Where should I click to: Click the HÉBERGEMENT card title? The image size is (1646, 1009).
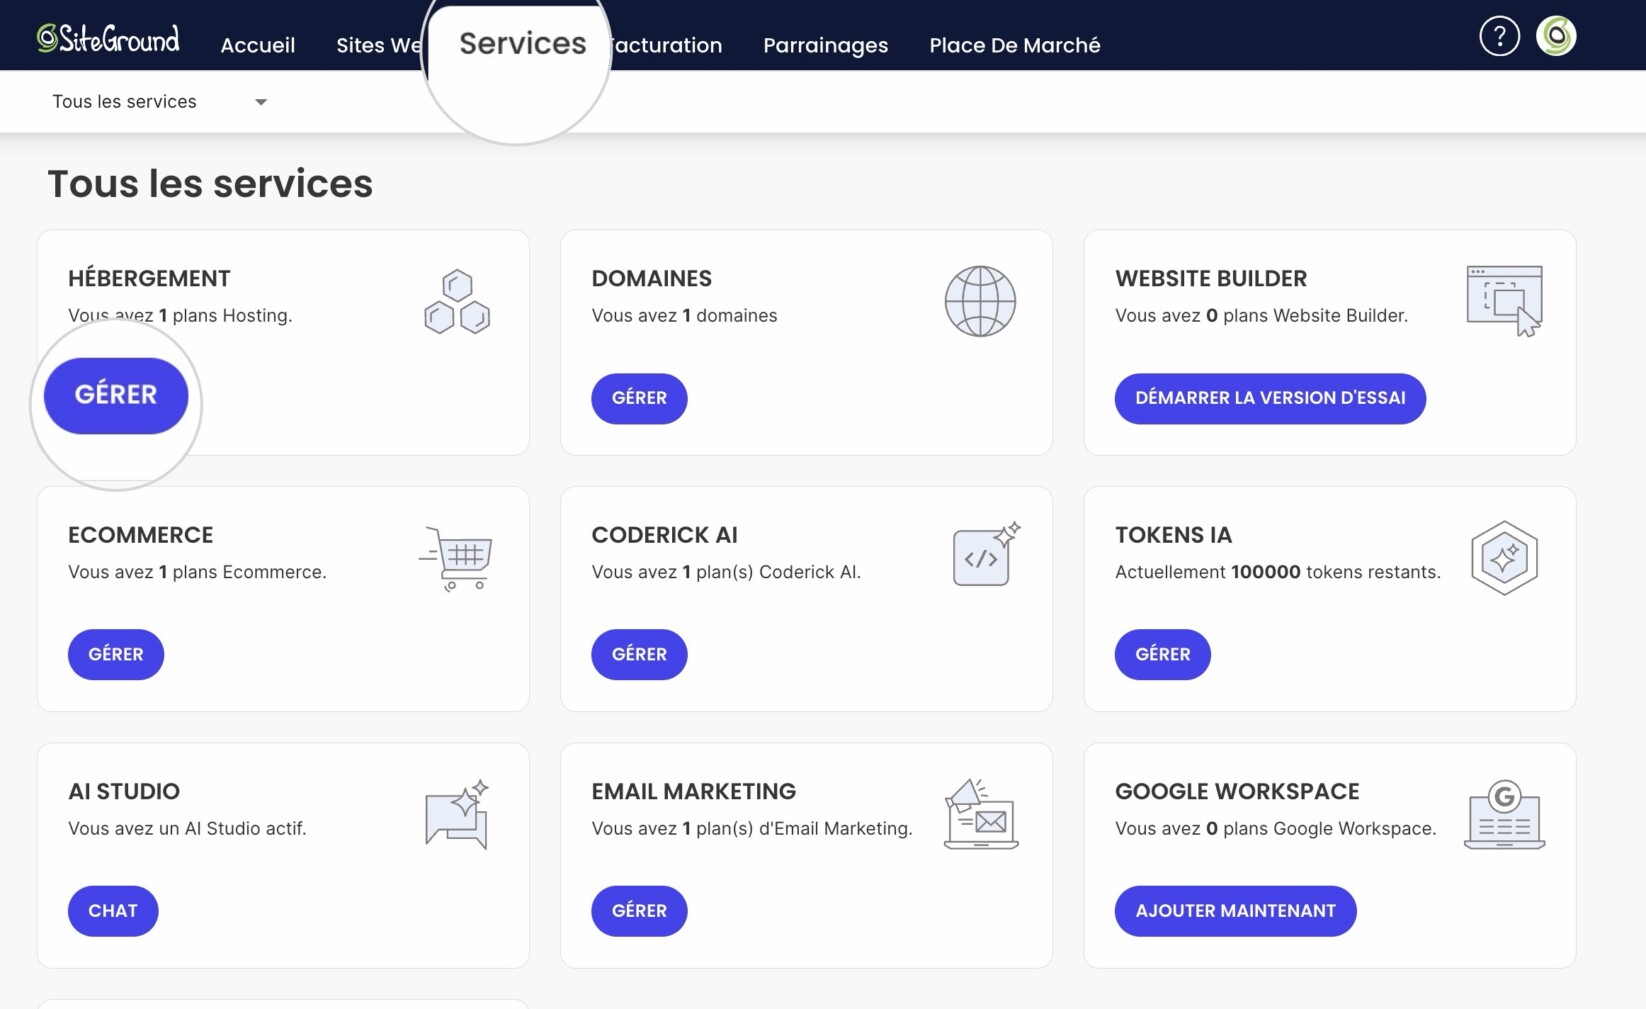point(149,279)
